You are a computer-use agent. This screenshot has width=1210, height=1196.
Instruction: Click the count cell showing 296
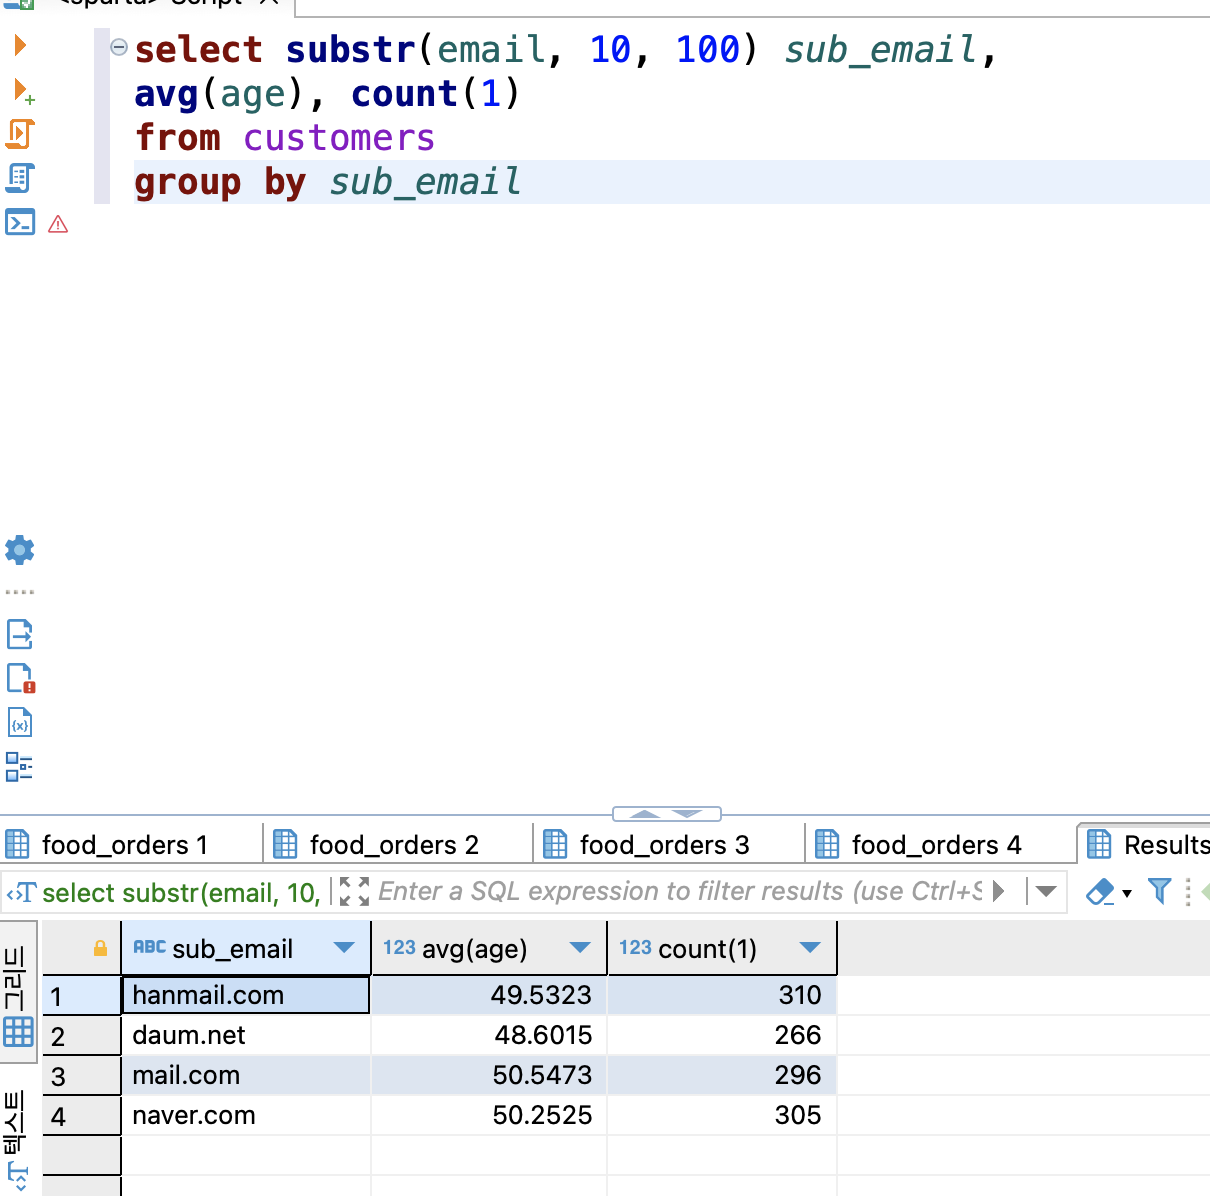[x=722, y=1075]
